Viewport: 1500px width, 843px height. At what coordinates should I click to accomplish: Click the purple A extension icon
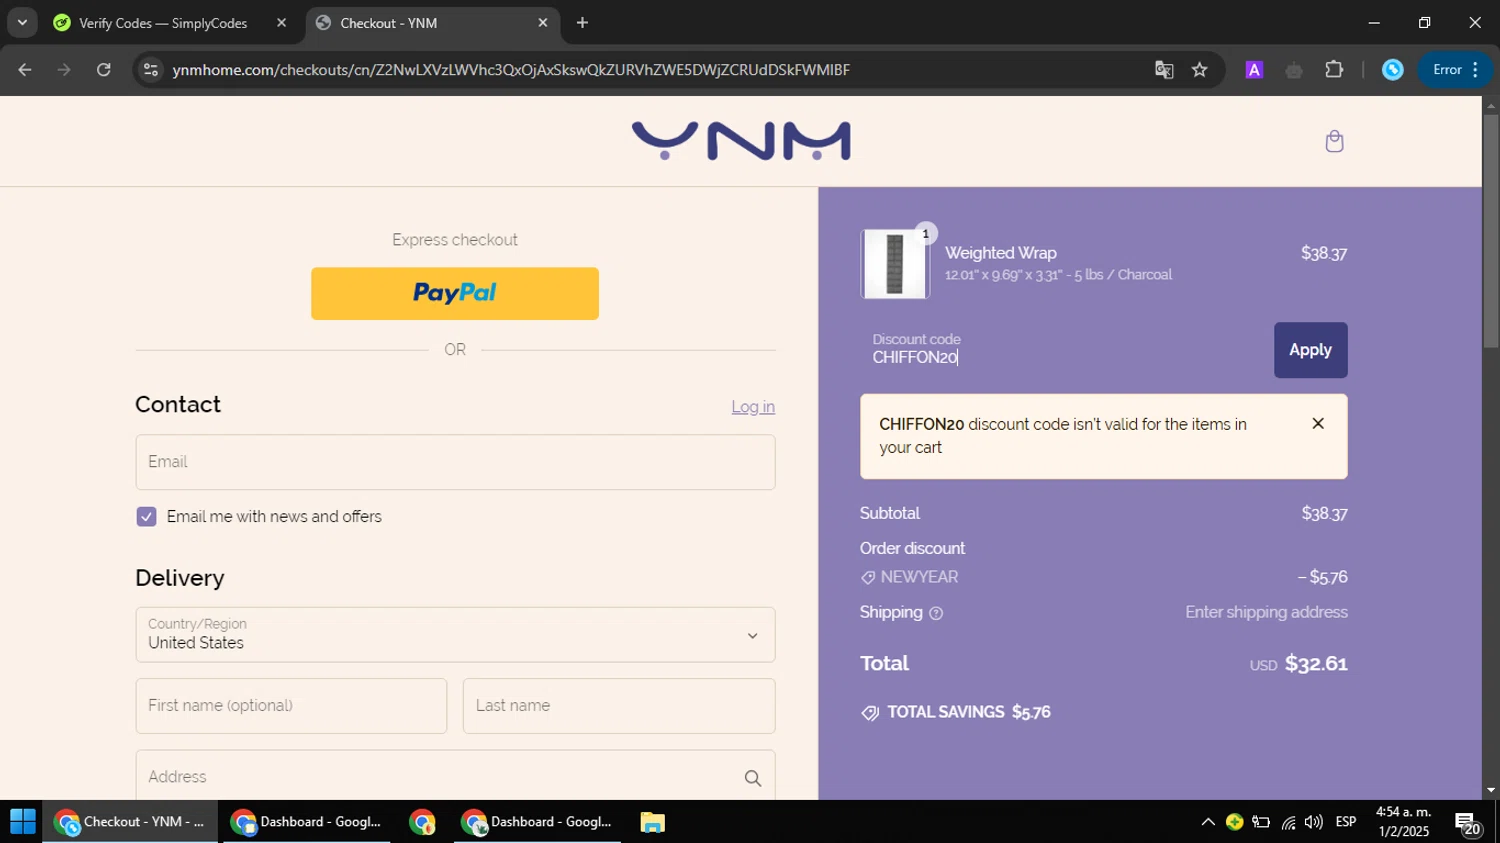[x=1254, y=70]
